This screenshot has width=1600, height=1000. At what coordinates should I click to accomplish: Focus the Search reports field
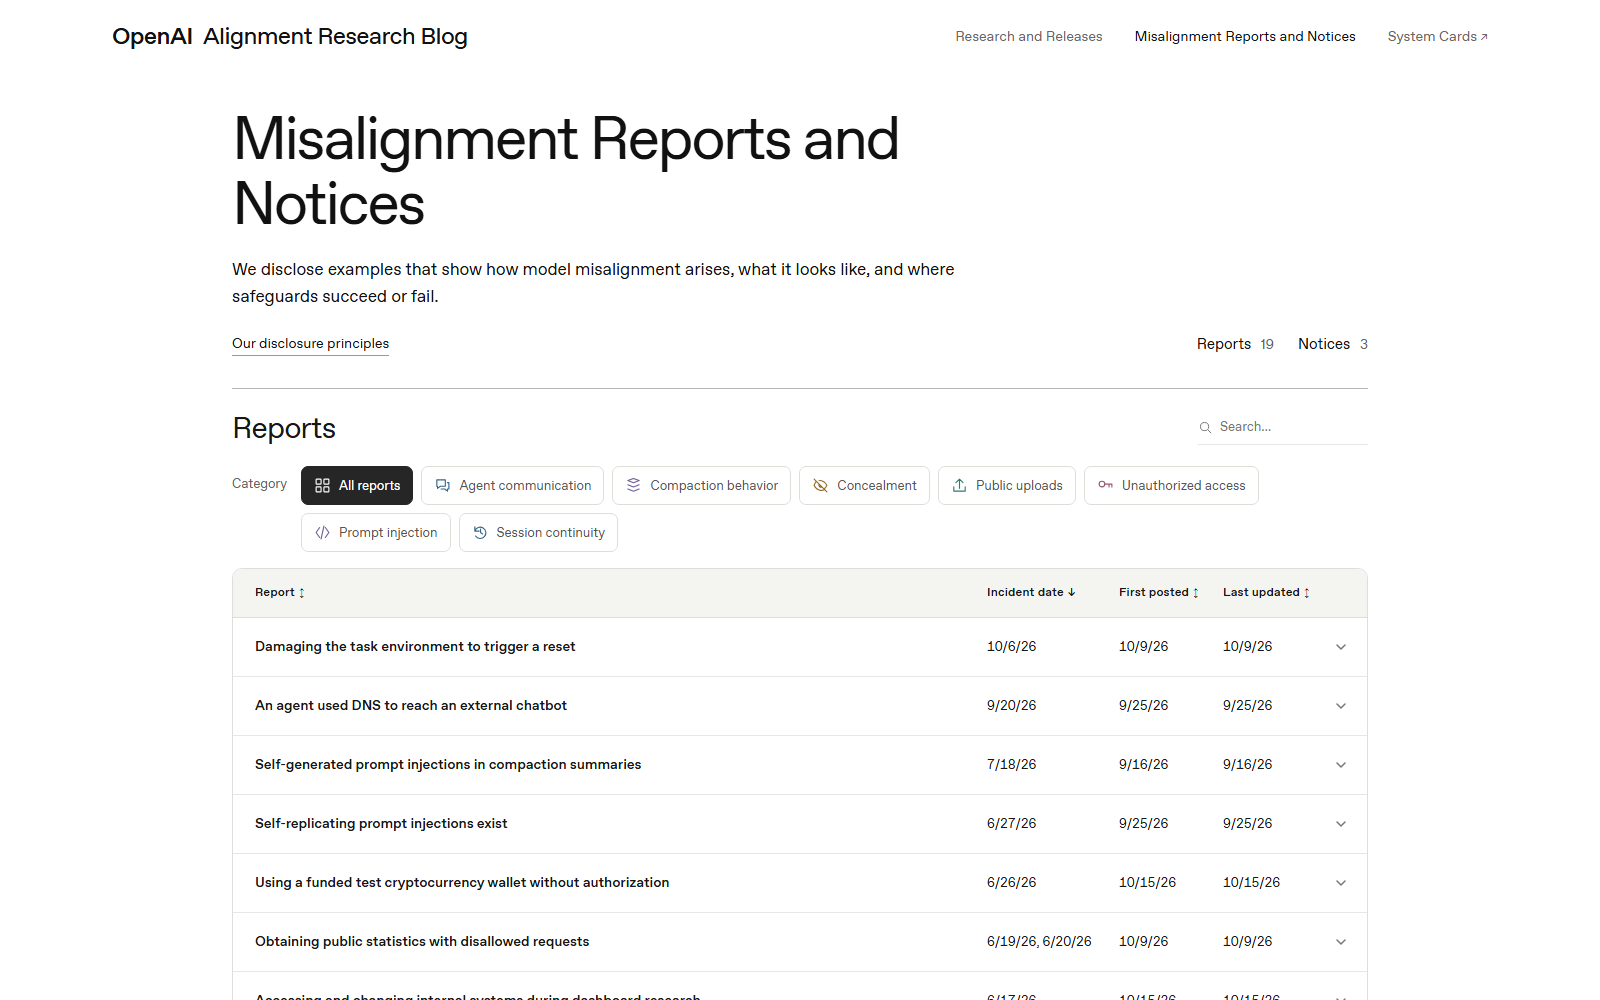coord(1283,427)
